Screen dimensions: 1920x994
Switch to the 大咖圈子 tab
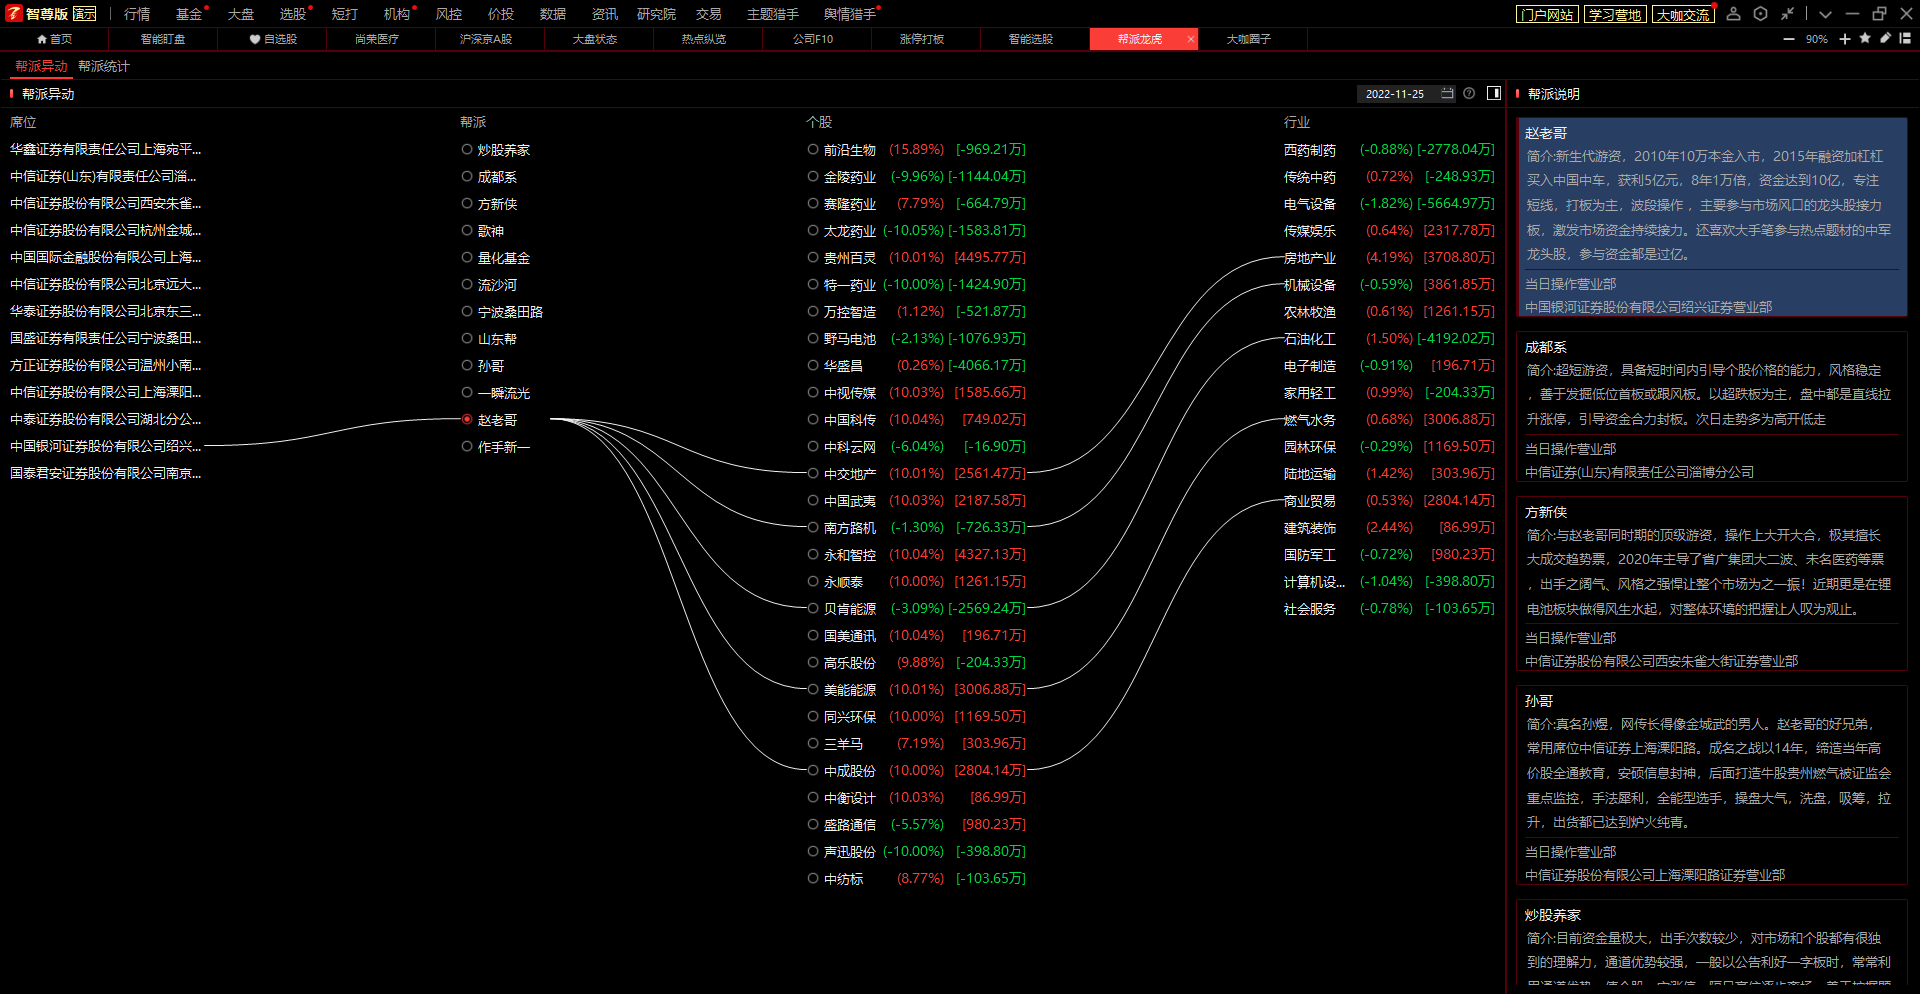[x=1249, y=39]
